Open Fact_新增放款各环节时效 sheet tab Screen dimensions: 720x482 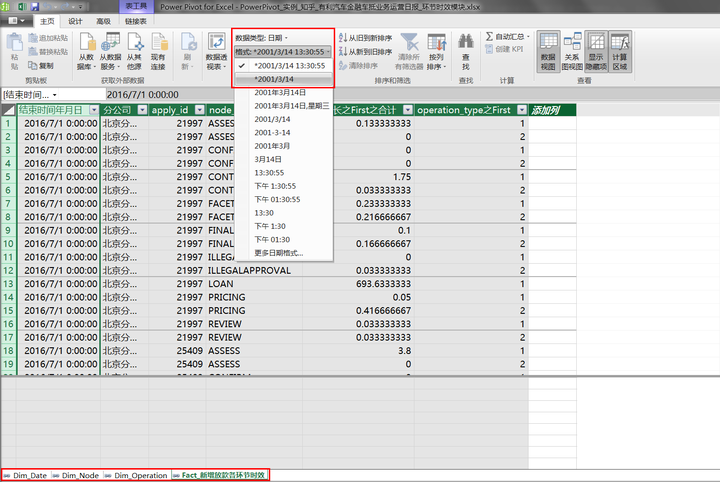[x=219, y=475]
